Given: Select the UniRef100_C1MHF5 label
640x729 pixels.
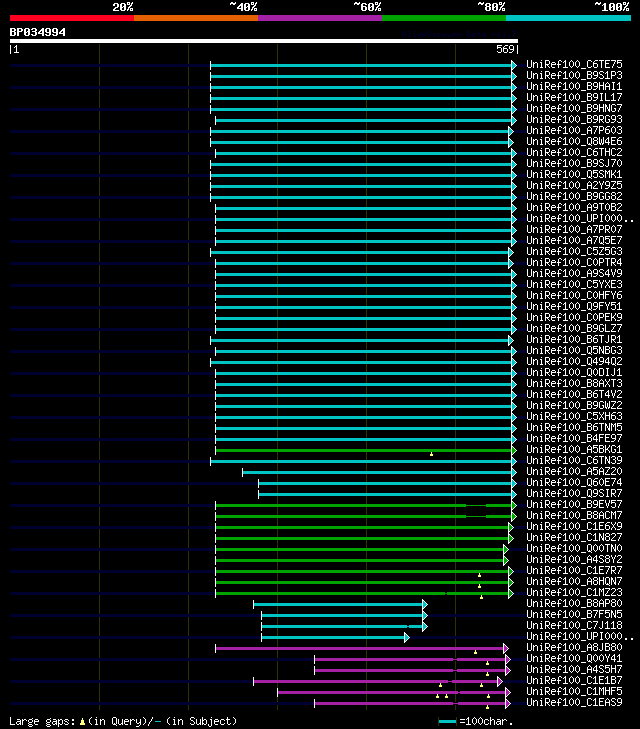Looking at the screenshot, I should 574,692.
